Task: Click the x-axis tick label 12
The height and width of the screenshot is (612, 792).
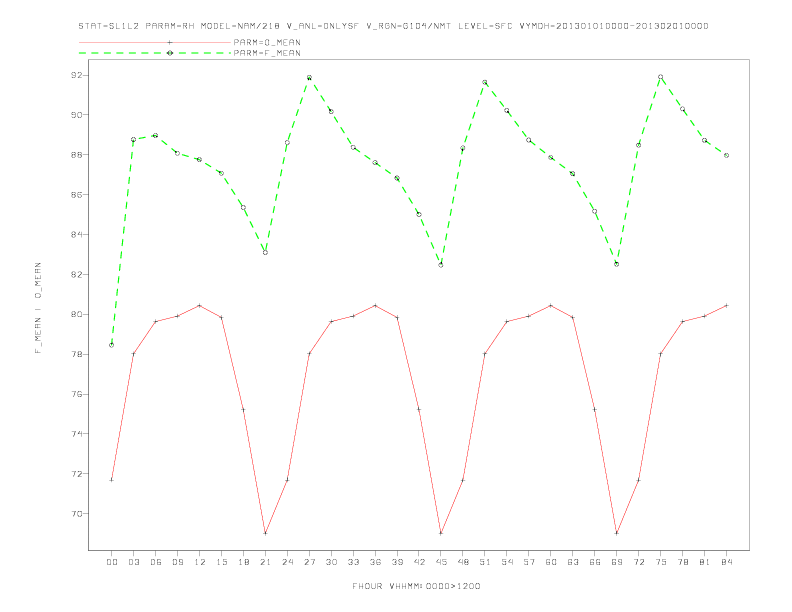Action: click(200, 562)
